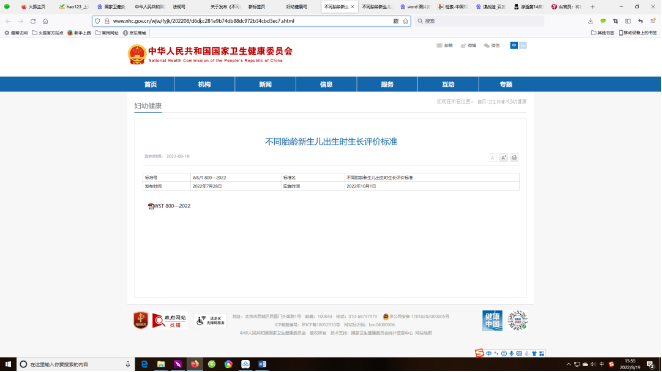The width and height of the screenshot is (662, 372).
Task: Increase article font size with A+ icon
Action: tap(503, 157)
